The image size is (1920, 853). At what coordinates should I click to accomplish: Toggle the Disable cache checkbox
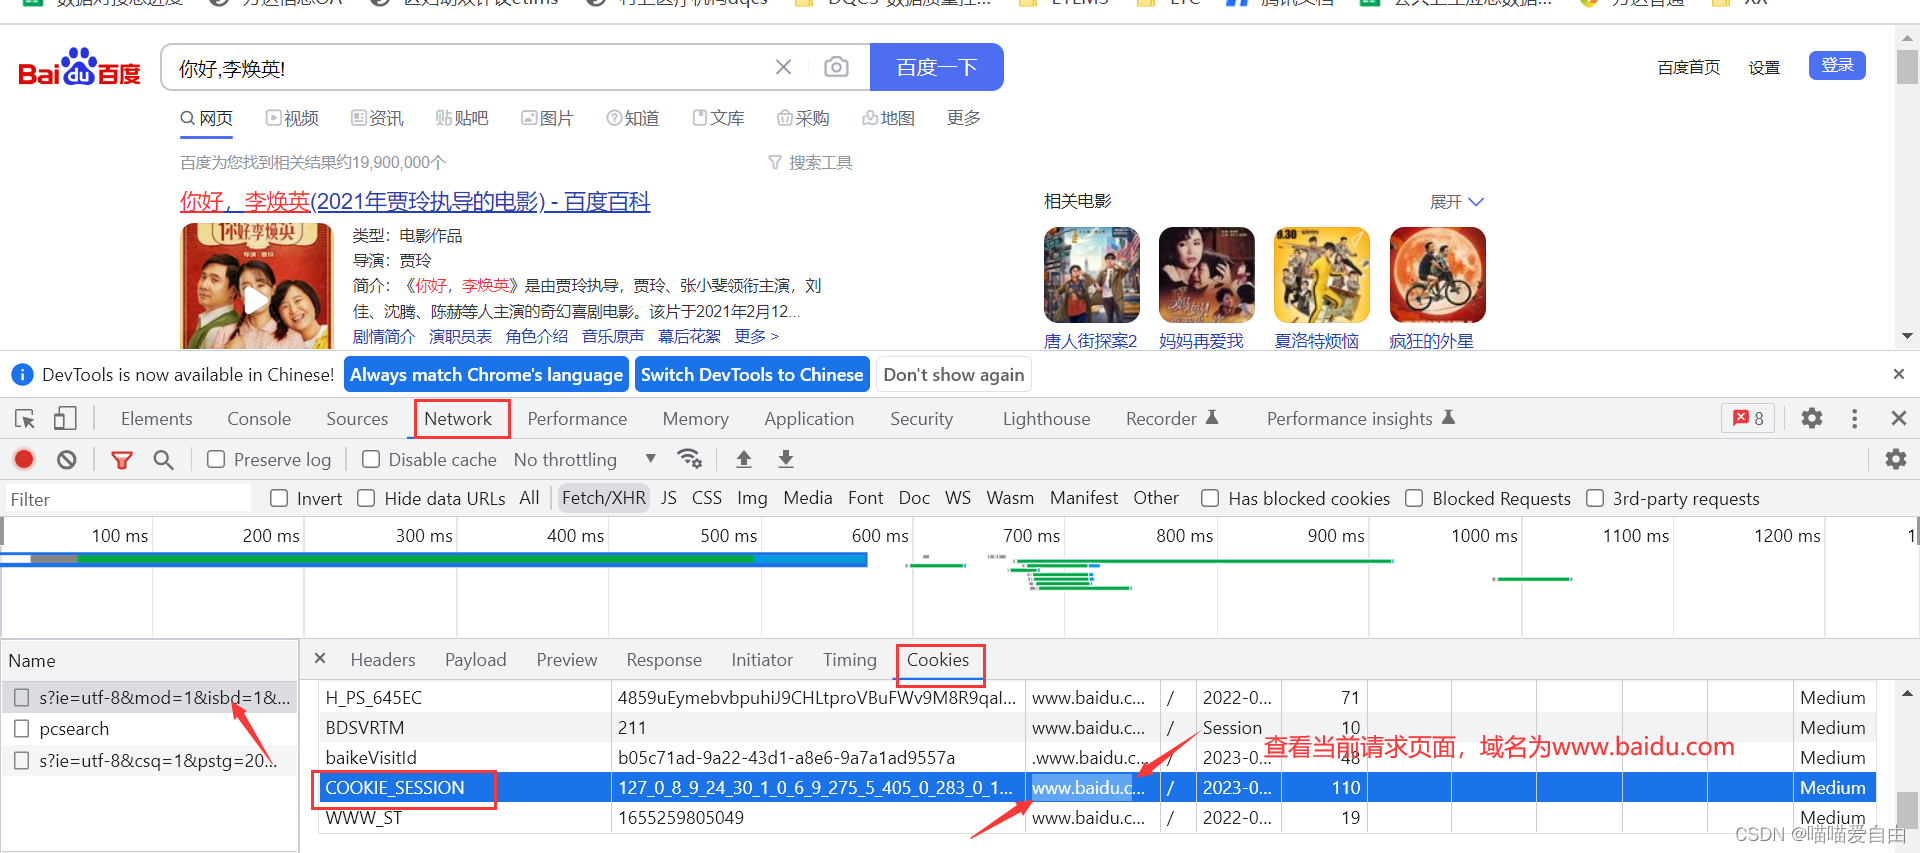point(371,459)
